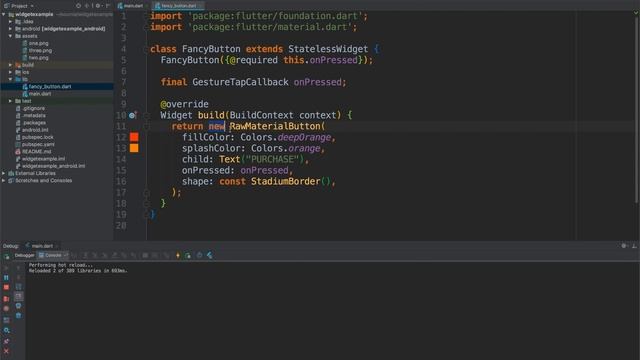Collapse the assets folder
Viewport: 640px width, 360px height.
point(11,36)
